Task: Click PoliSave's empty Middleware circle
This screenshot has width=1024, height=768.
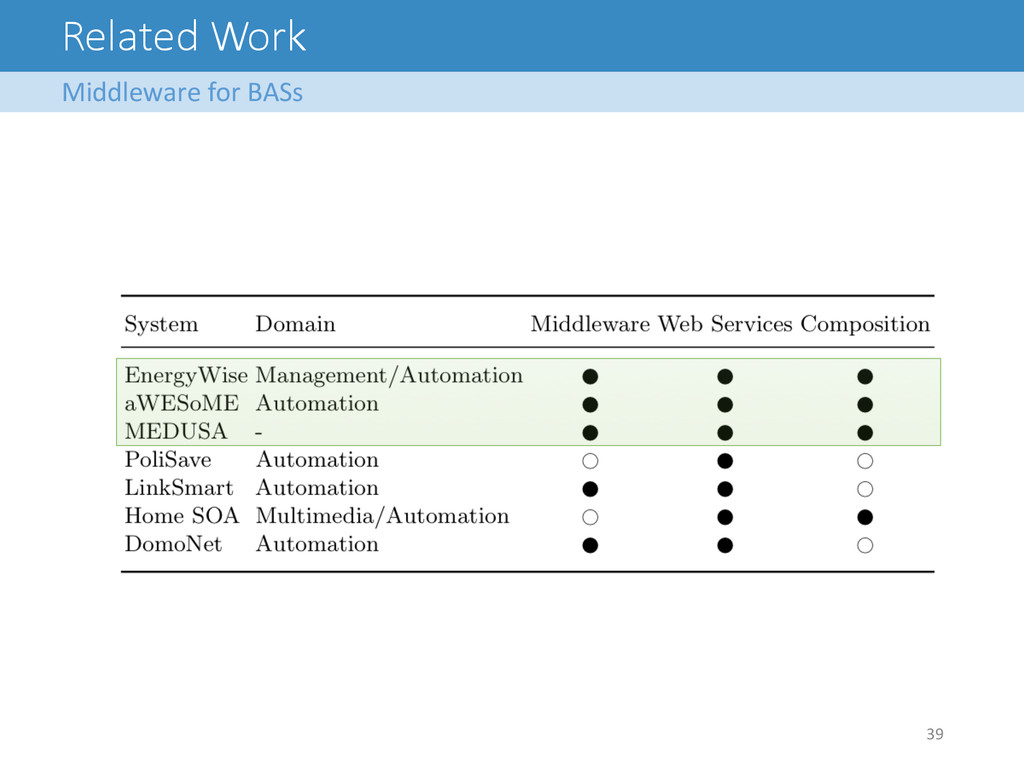Action: point(590,461)
